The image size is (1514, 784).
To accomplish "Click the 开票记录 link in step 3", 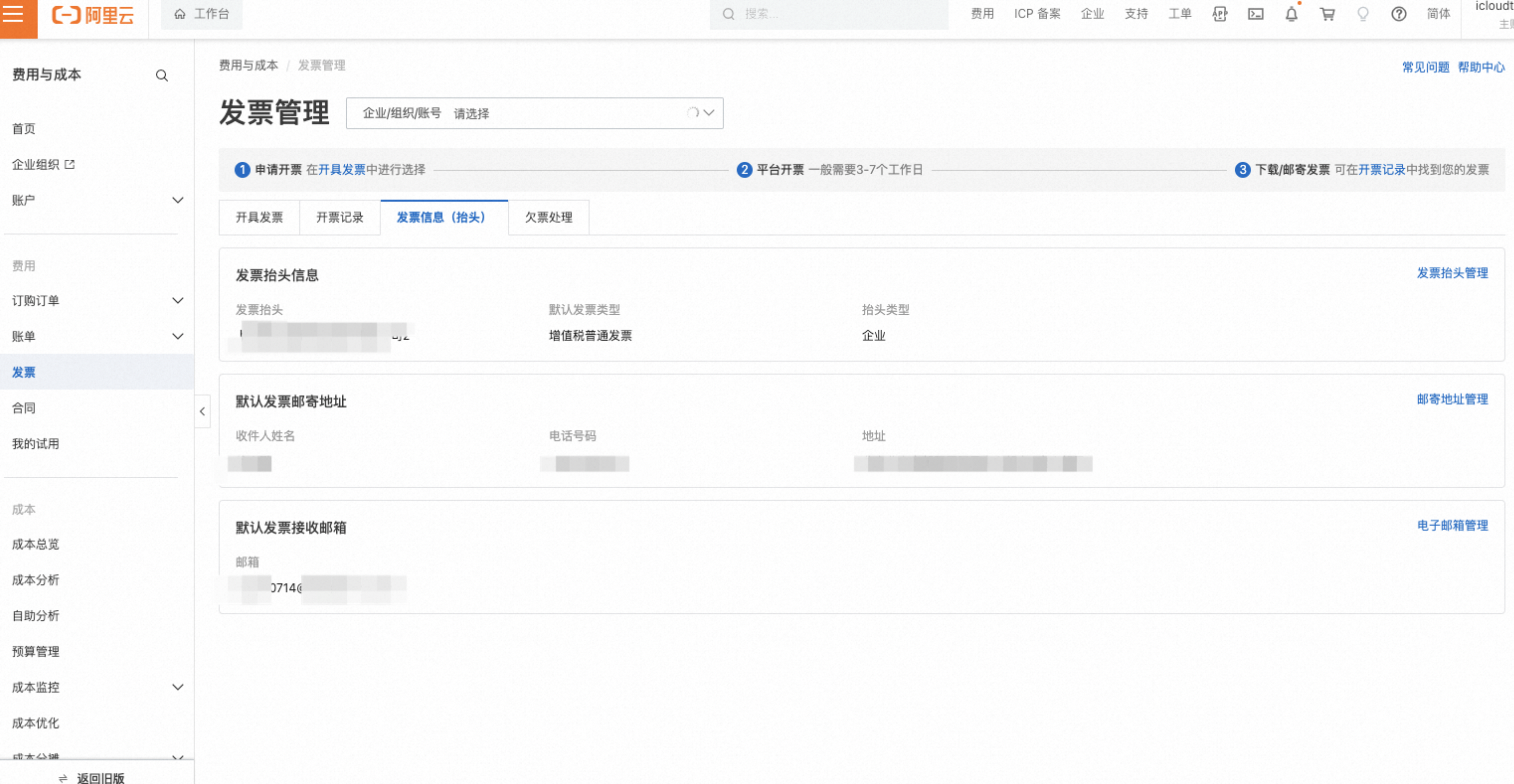I will coord(1382,169).
